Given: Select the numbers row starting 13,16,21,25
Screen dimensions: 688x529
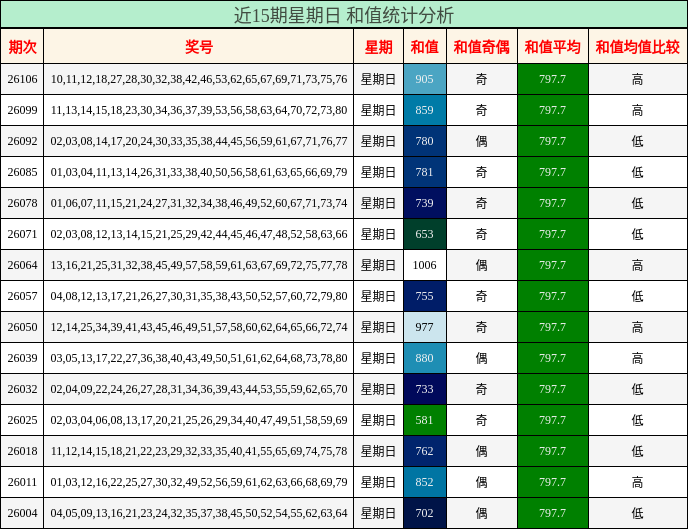Looking at the screenshot, I should [199, 265].
